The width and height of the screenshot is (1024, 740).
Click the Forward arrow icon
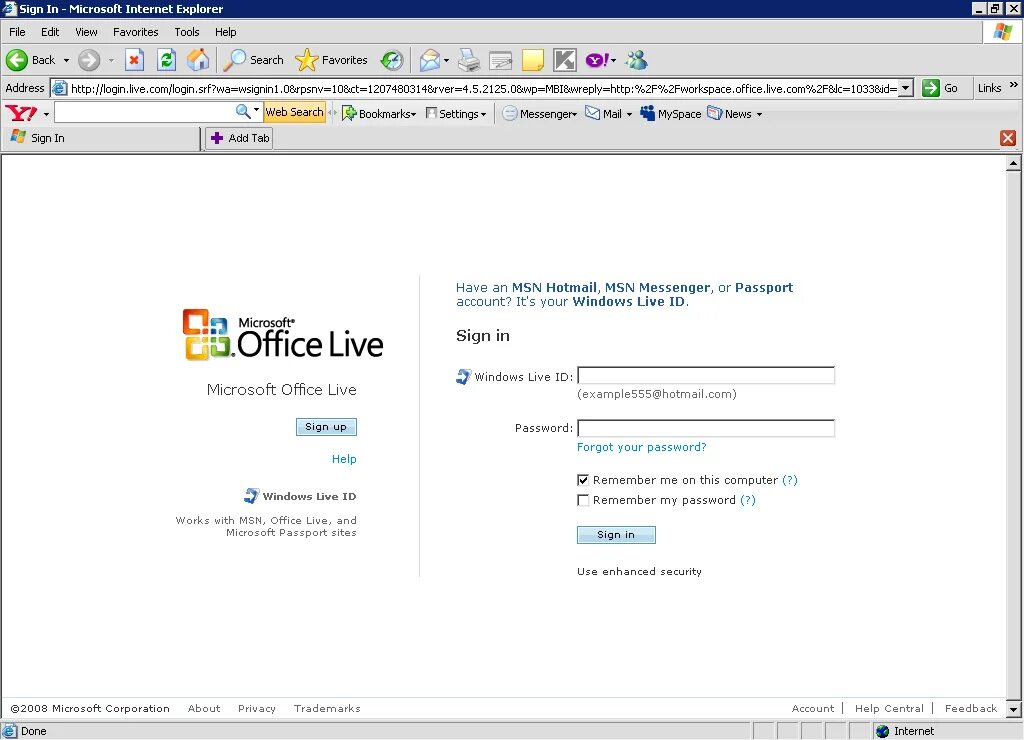click(x=89, y=60)
